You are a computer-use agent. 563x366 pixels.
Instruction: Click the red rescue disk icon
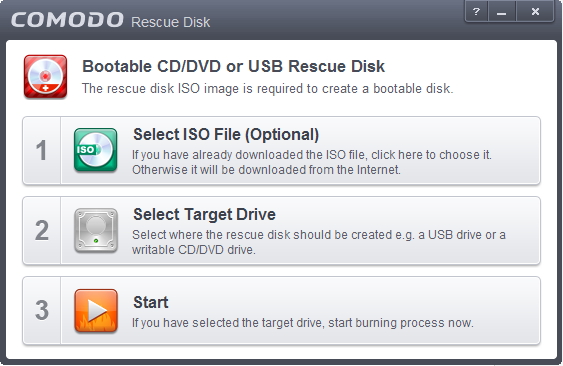click(x=45, y=77)
